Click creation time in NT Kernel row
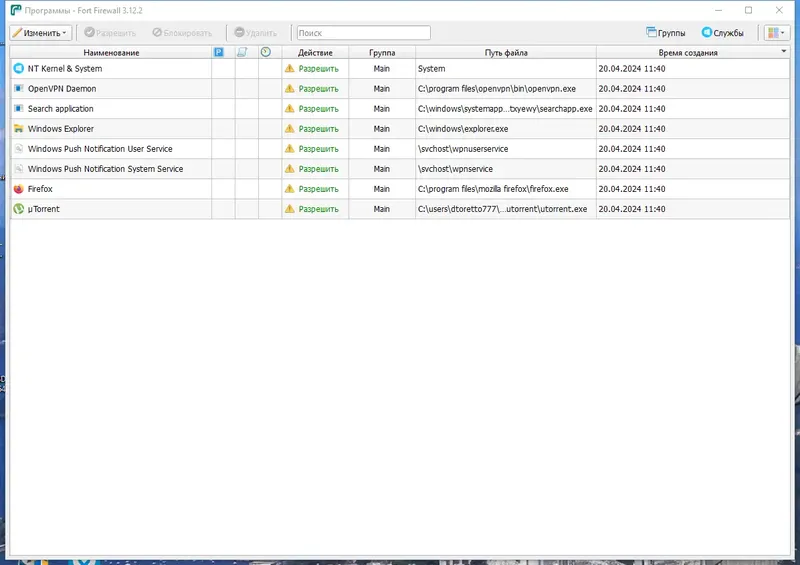Screen dimensions: 800x565 tap(632, 68)
